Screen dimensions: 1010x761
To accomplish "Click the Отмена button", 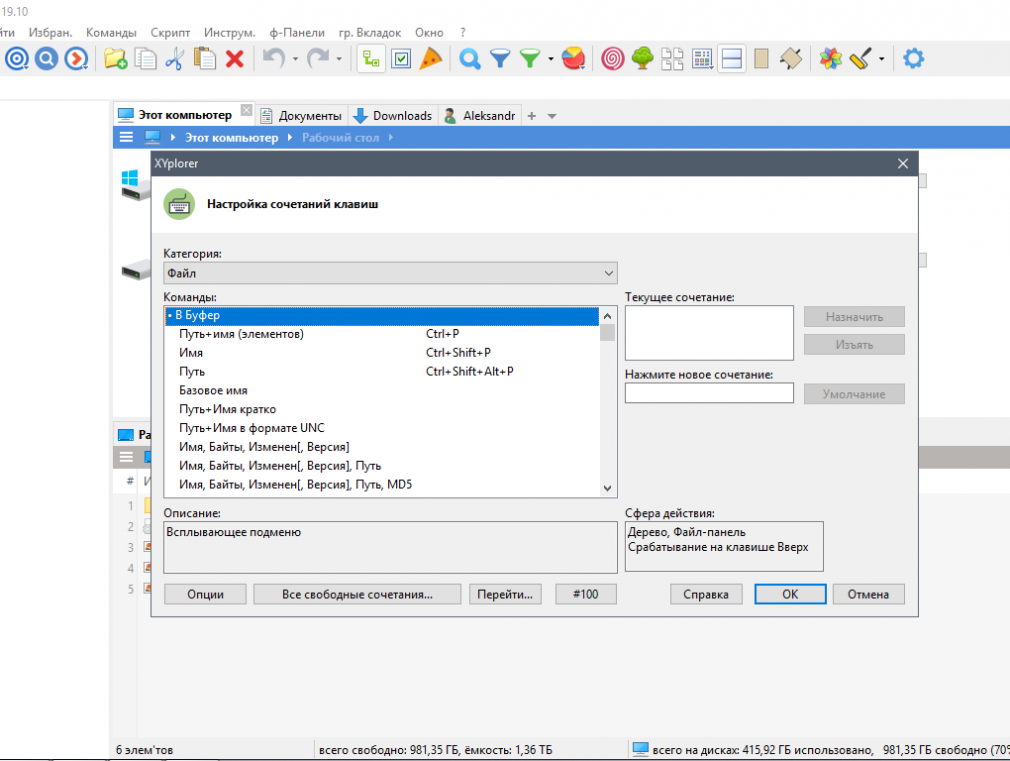I will pyautogui.click(x=868, y=594).
